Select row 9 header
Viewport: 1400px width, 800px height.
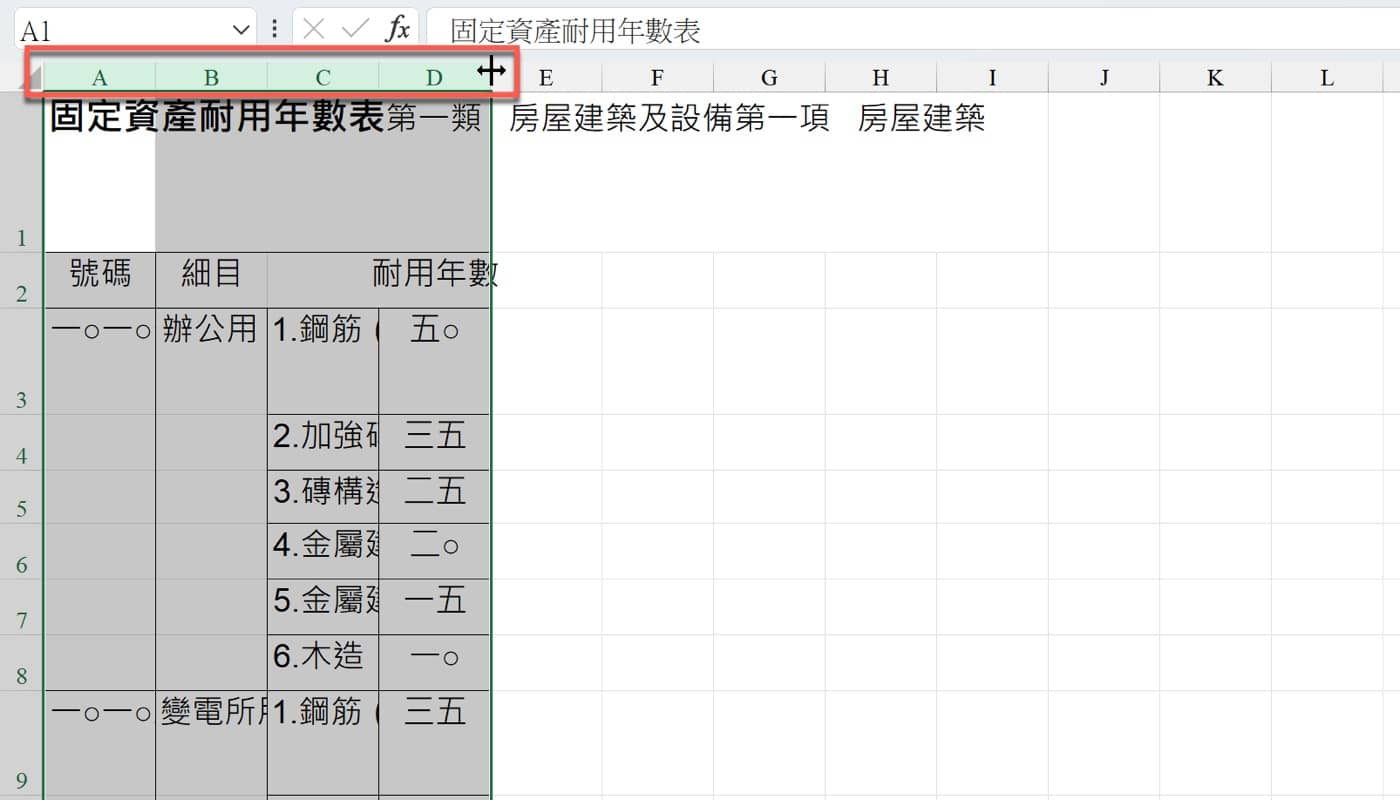coord(22,743)
